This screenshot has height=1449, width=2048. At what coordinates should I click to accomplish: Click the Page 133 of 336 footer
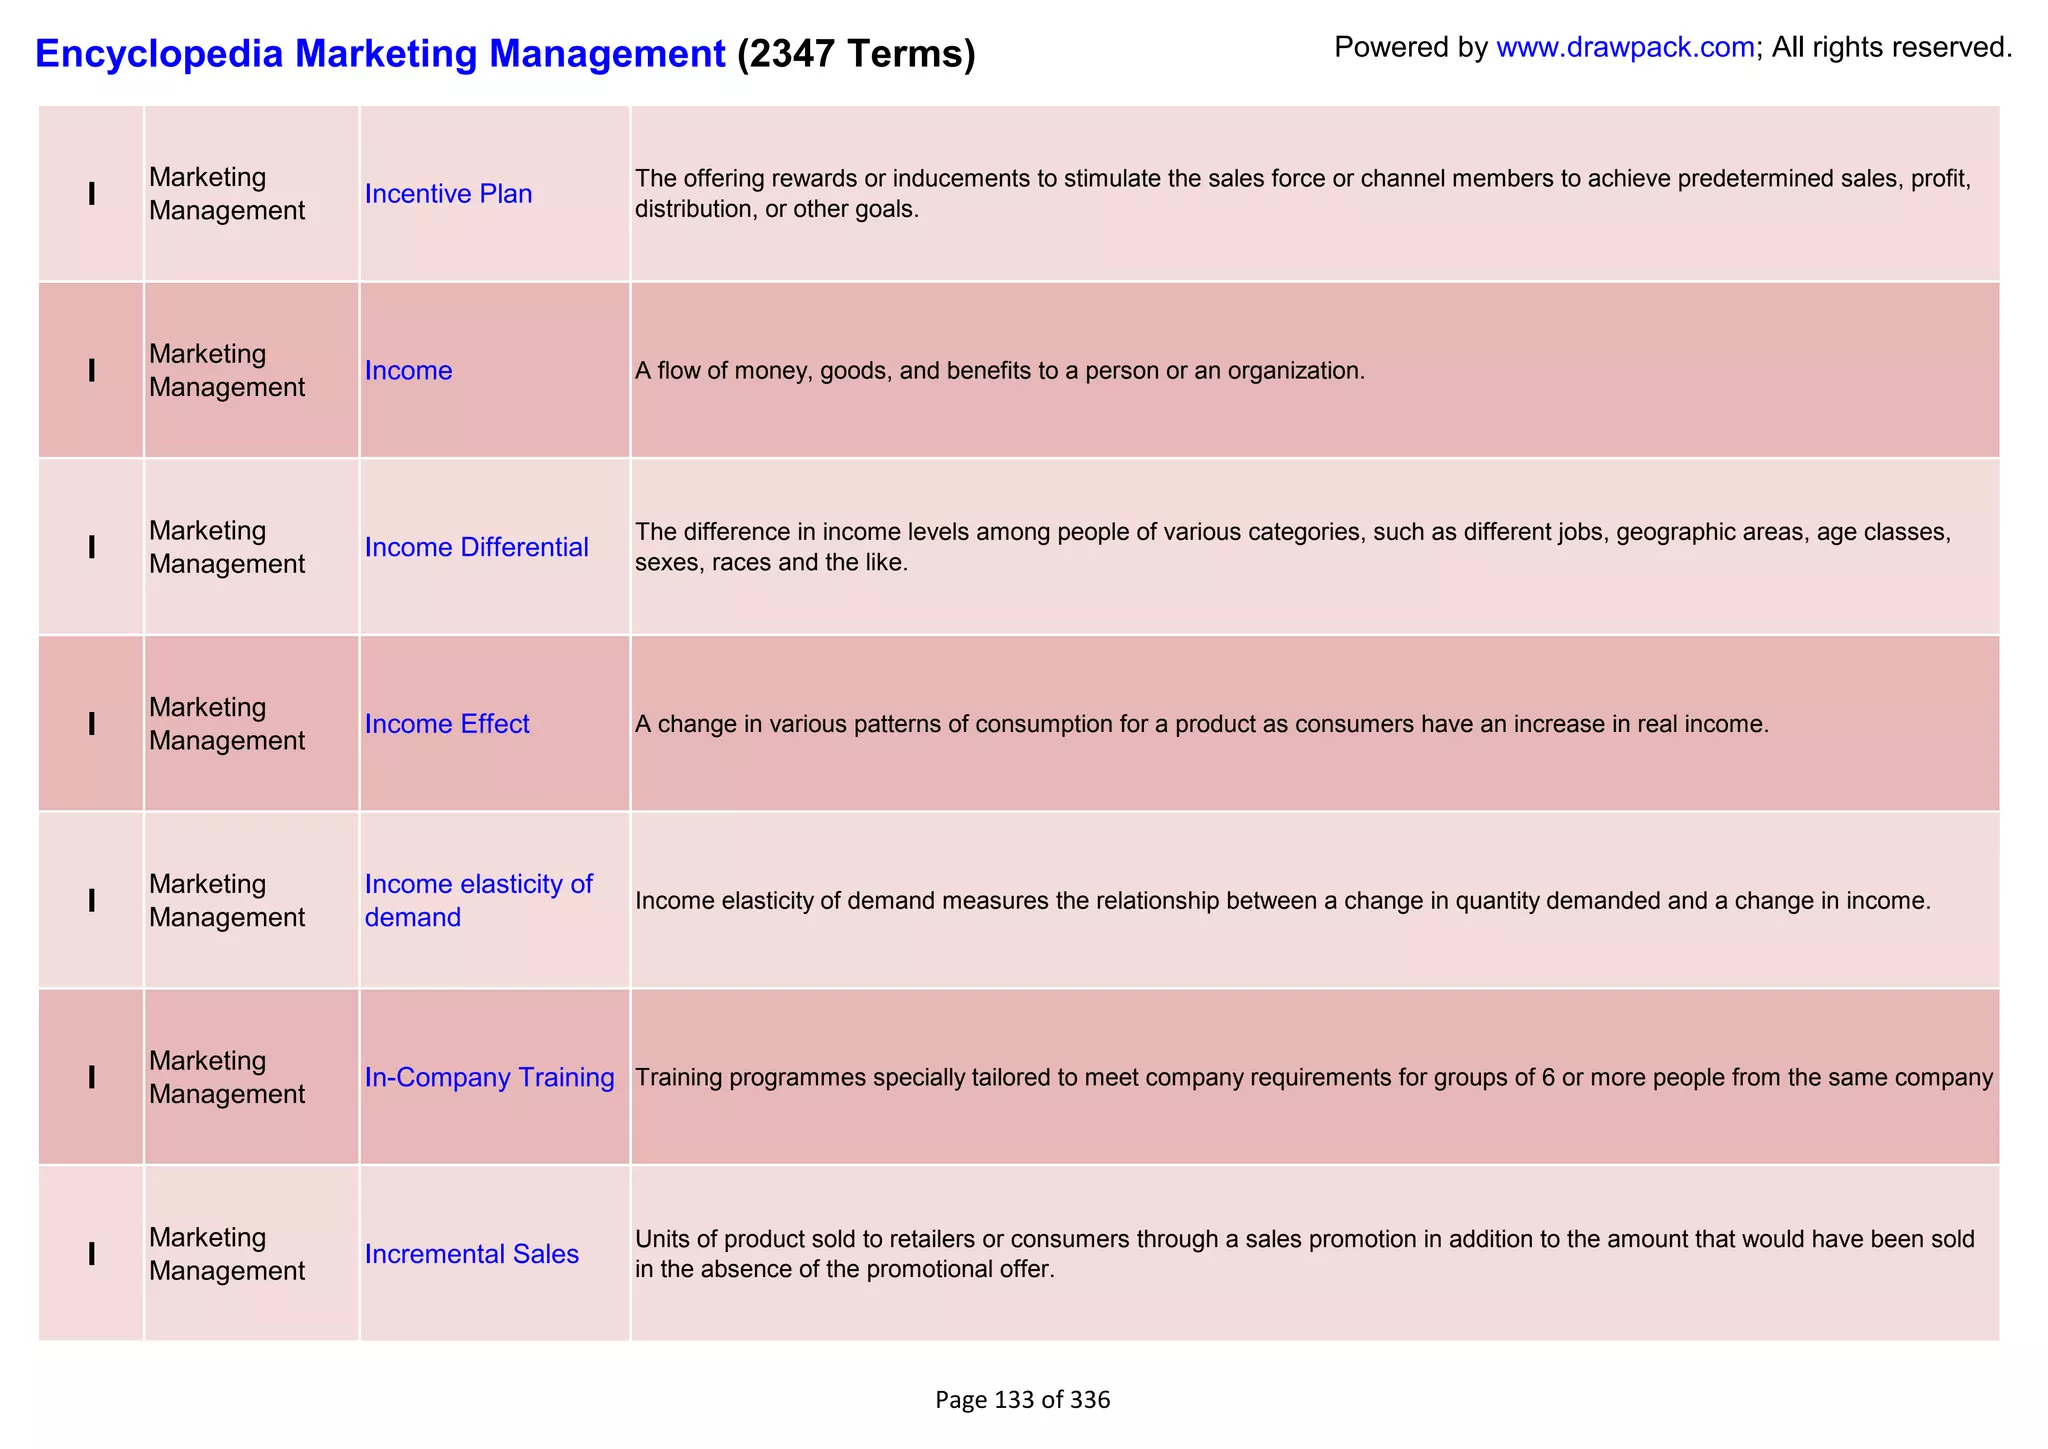click(1022, 1400)
